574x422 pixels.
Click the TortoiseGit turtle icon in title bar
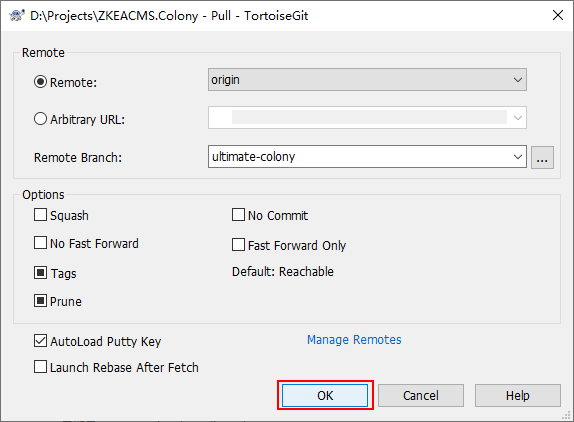coord(16,16)
